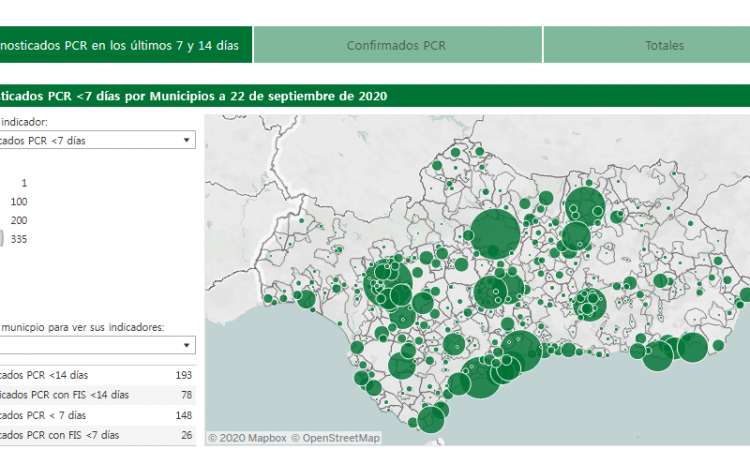
Task: Click the PCR con FIS <7 días row showing 26
Action: (x=95, y=435)
